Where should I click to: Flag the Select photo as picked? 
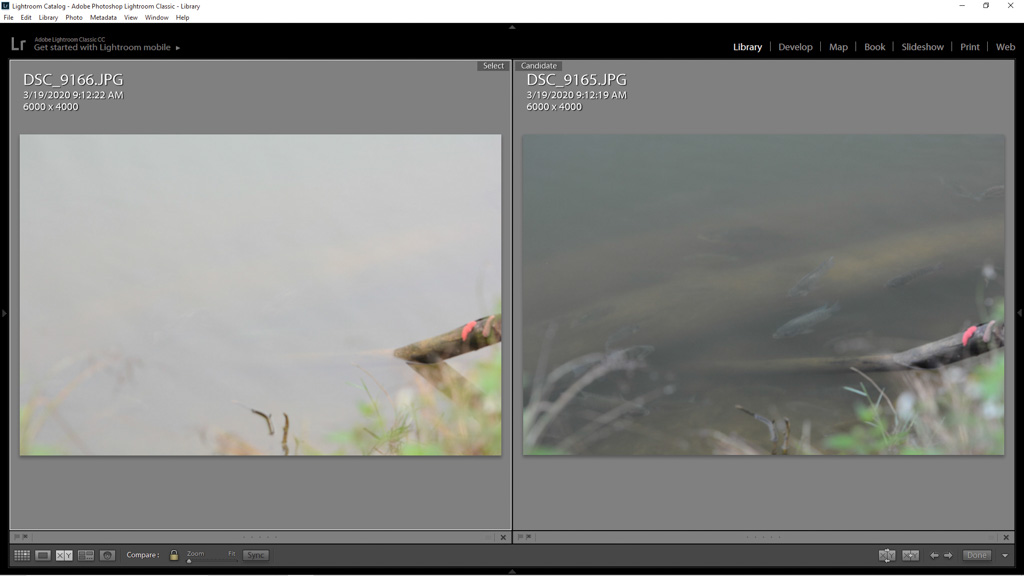17,537
